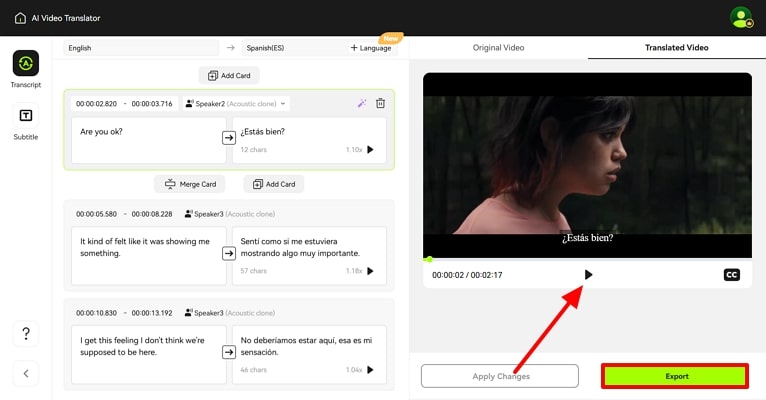
Task: Export the translated video
Action: 675,376
